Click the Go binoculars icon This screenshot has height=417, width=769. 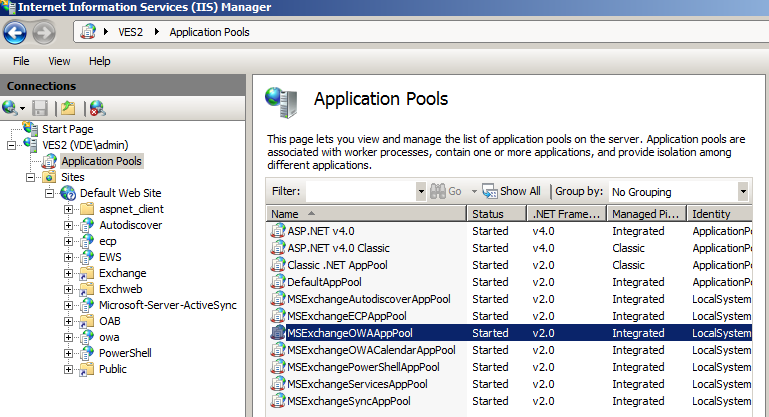437,191
